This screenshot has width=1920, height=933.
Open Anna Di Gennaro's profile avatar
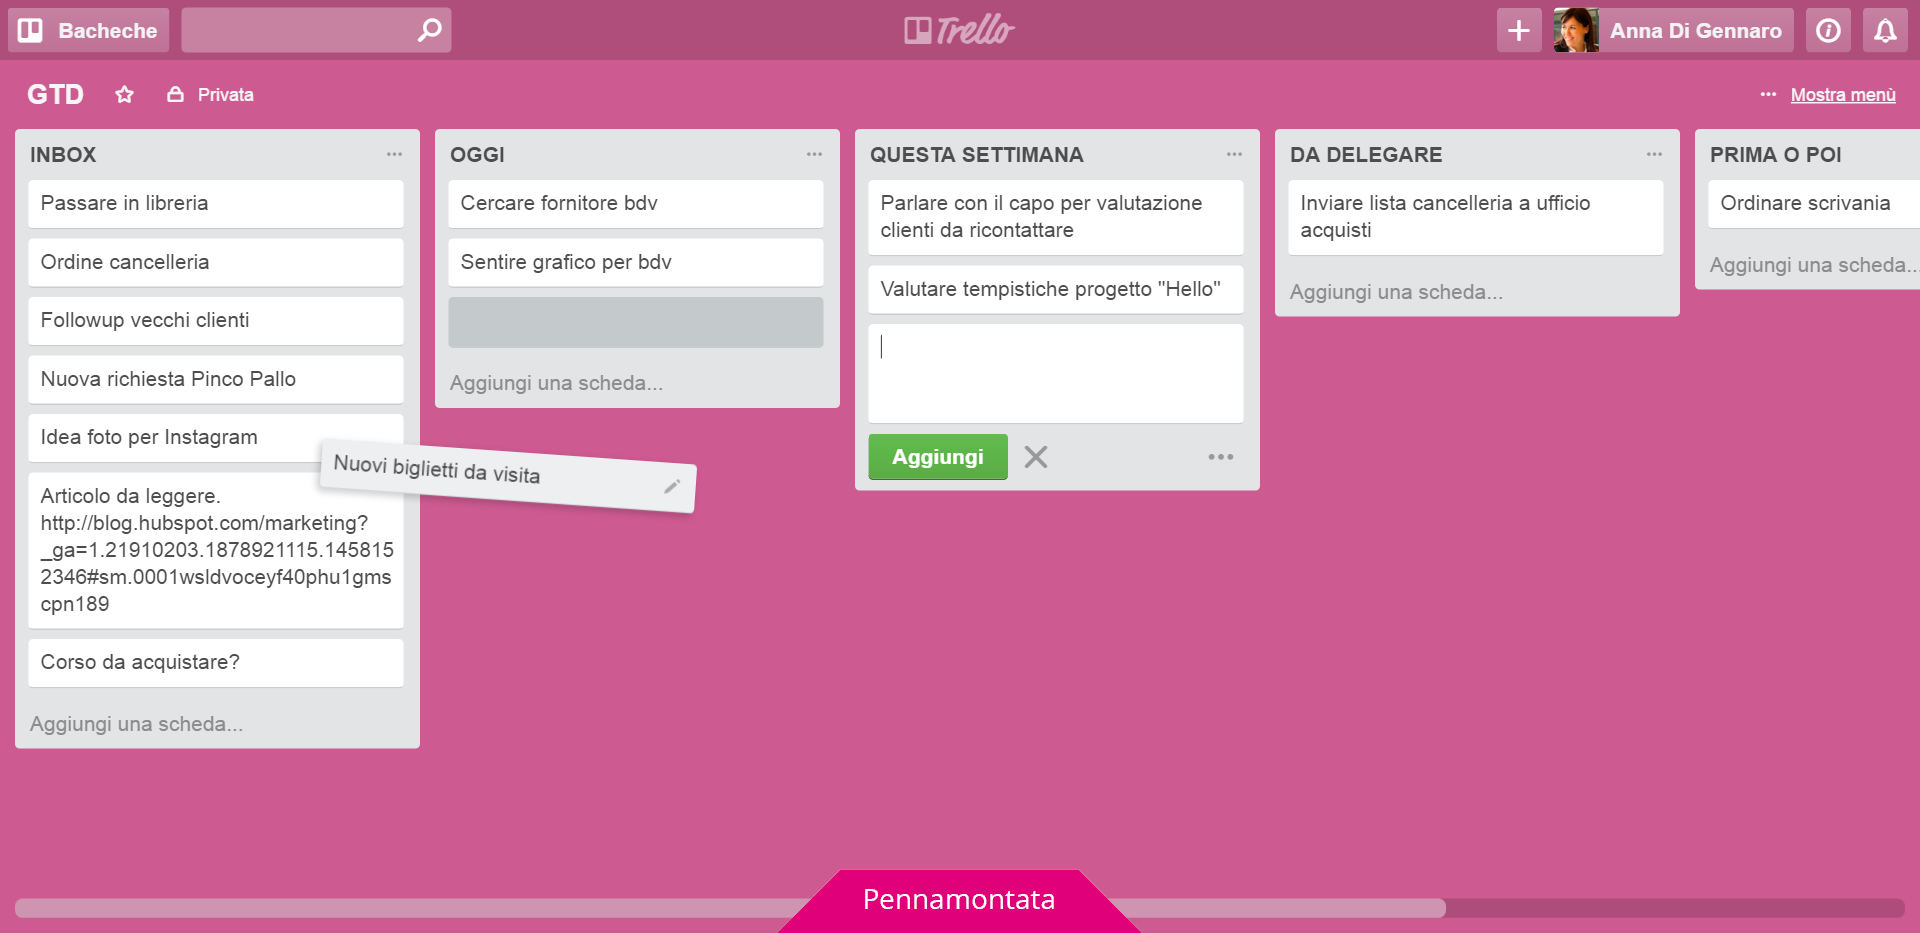[1575, 30]
